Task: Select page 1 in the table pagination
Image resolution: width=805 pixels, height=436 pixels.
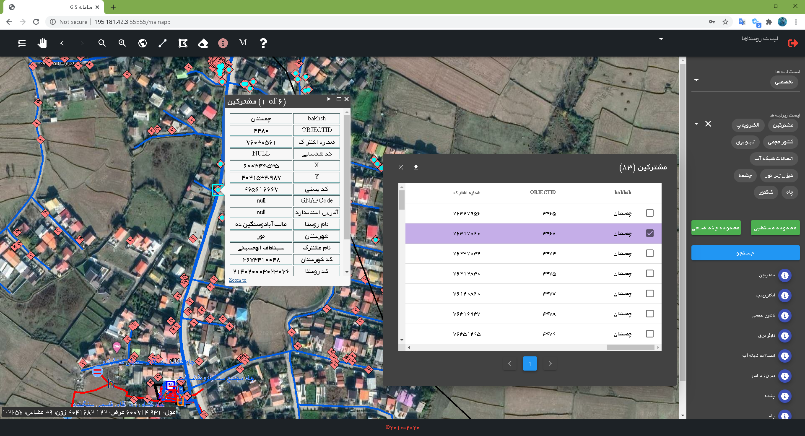Action: point(530,364)
